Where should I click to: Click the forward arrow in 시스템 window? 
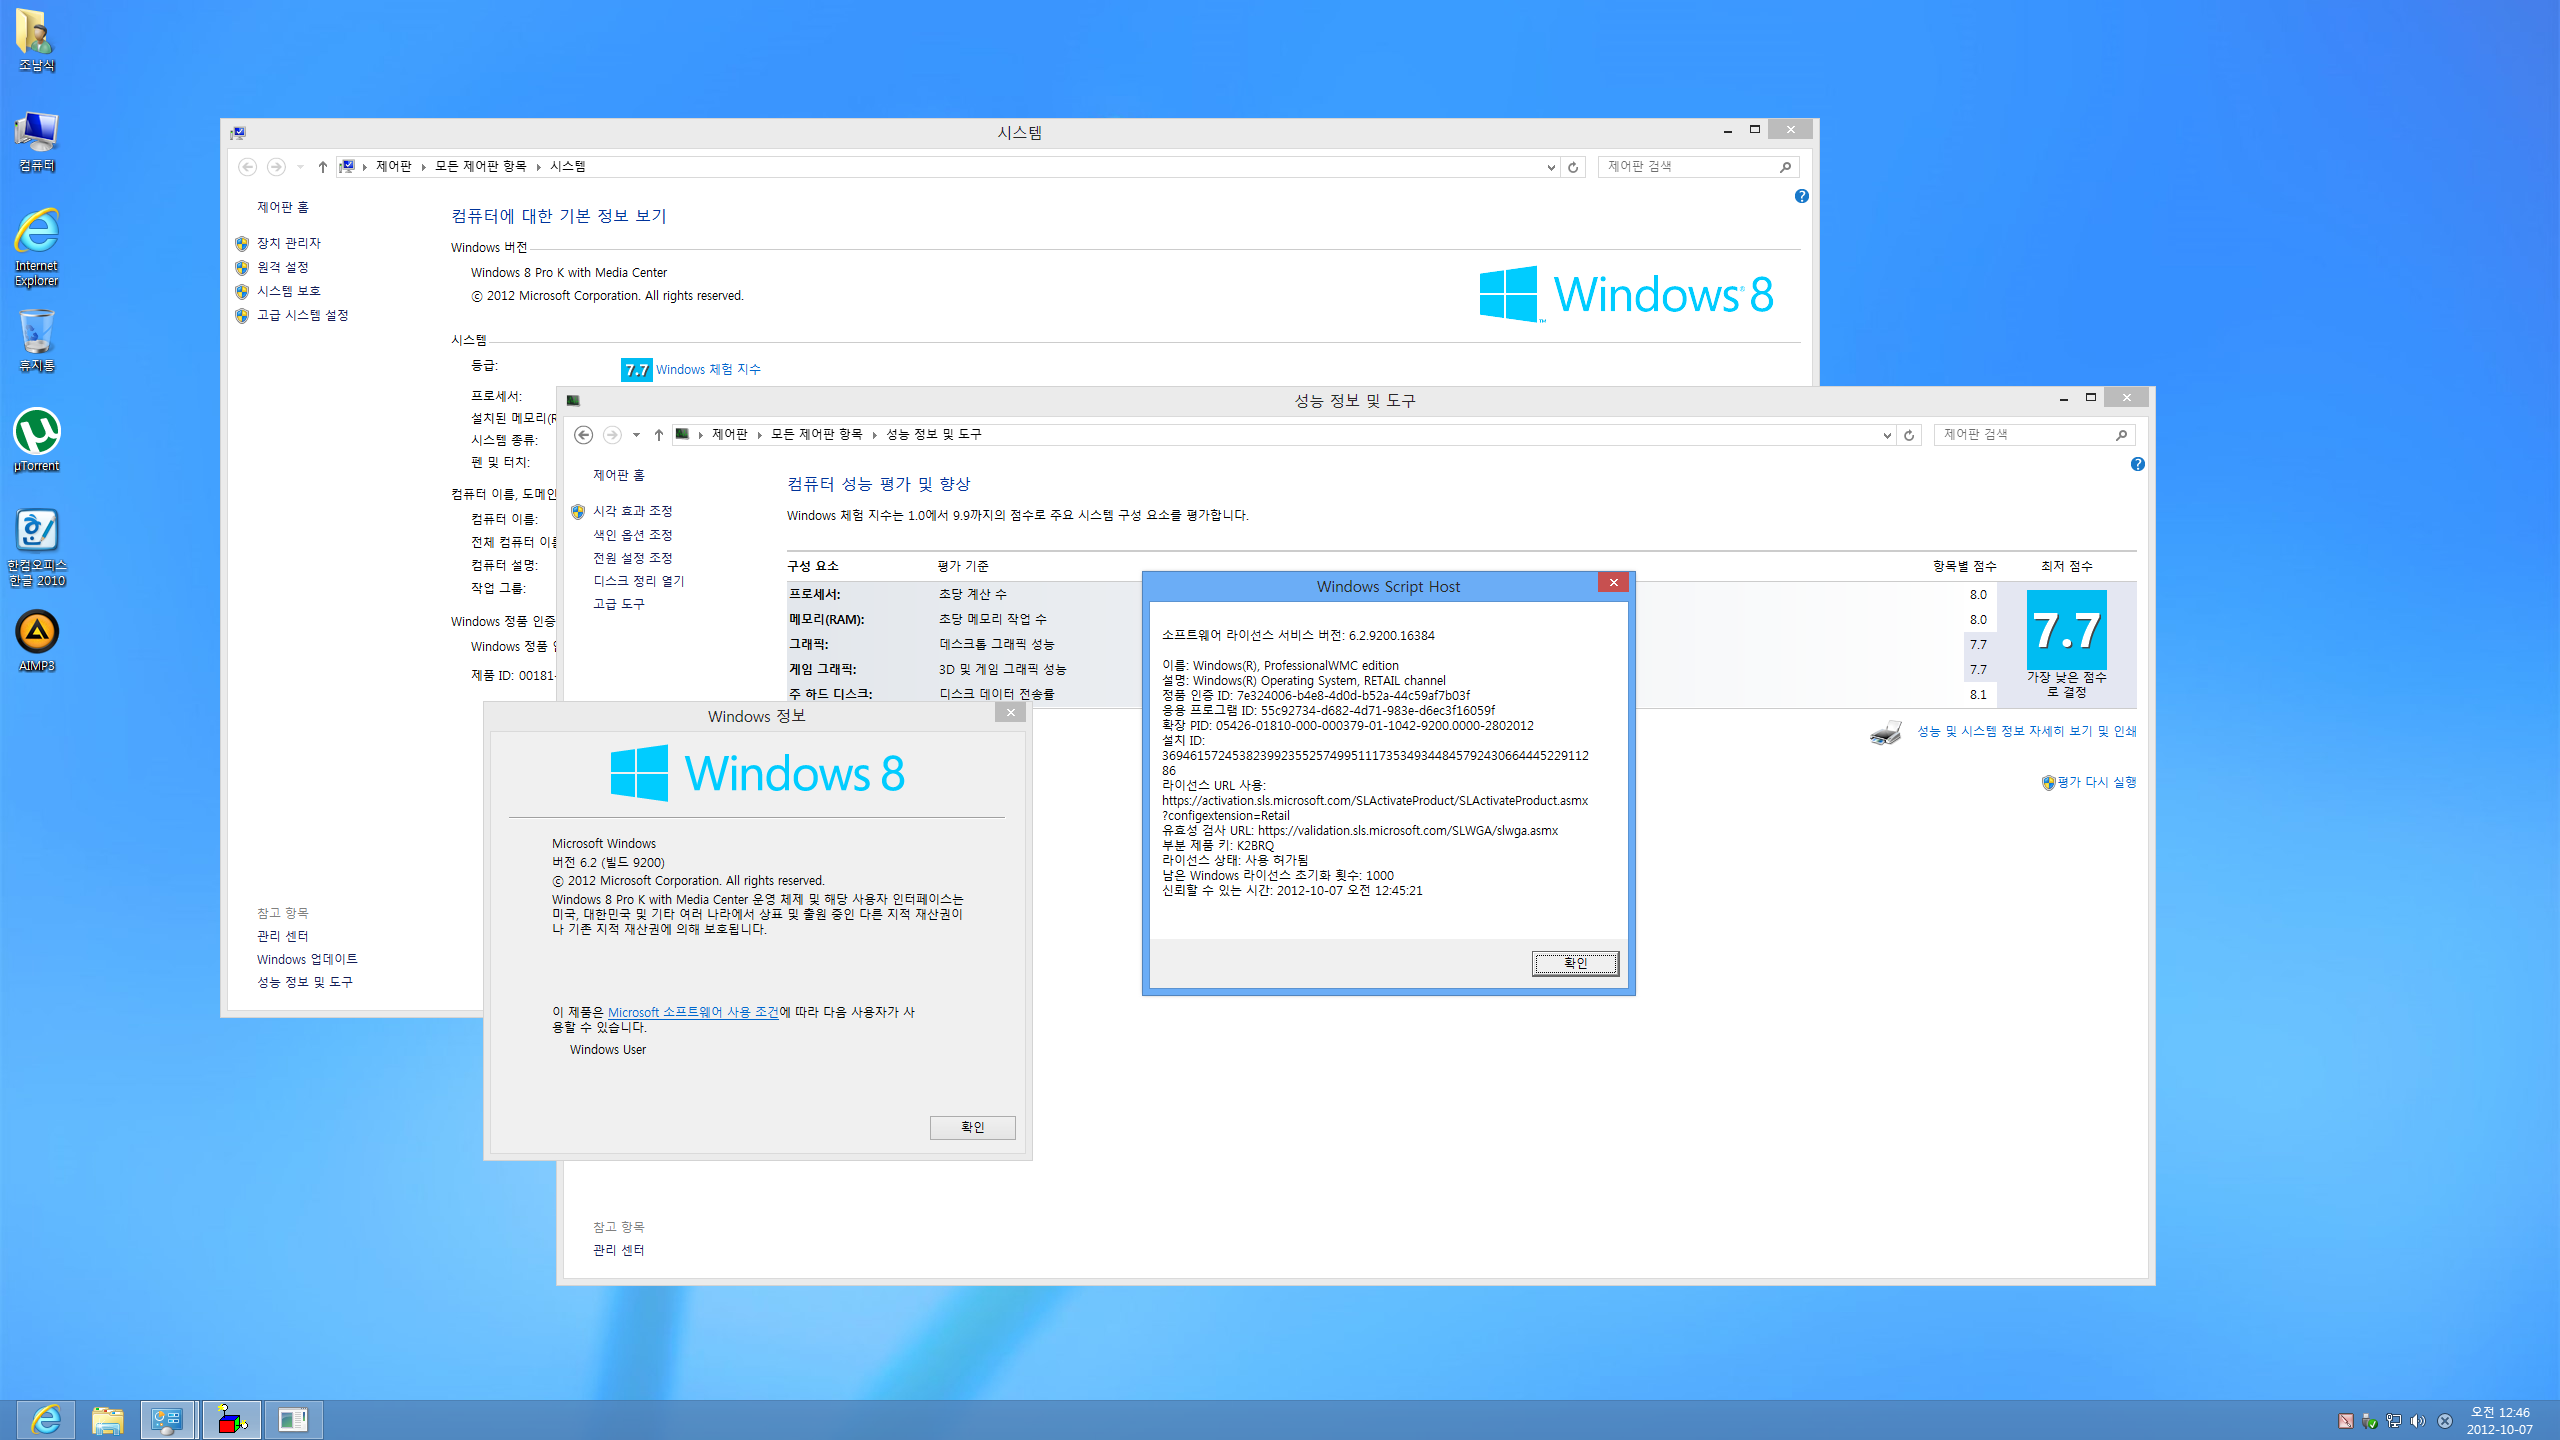(x=276, y=167)
